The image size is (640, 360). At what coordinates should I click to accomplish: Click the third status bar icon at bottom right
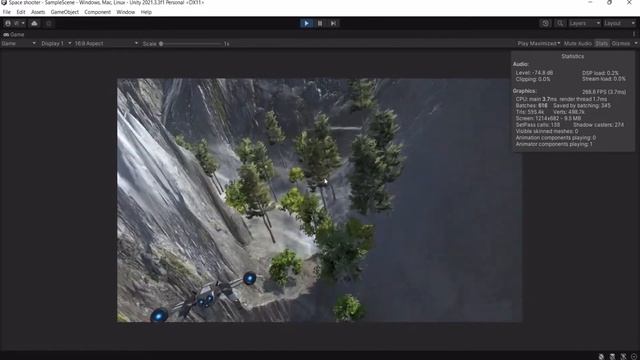click(x=623, y=356)
